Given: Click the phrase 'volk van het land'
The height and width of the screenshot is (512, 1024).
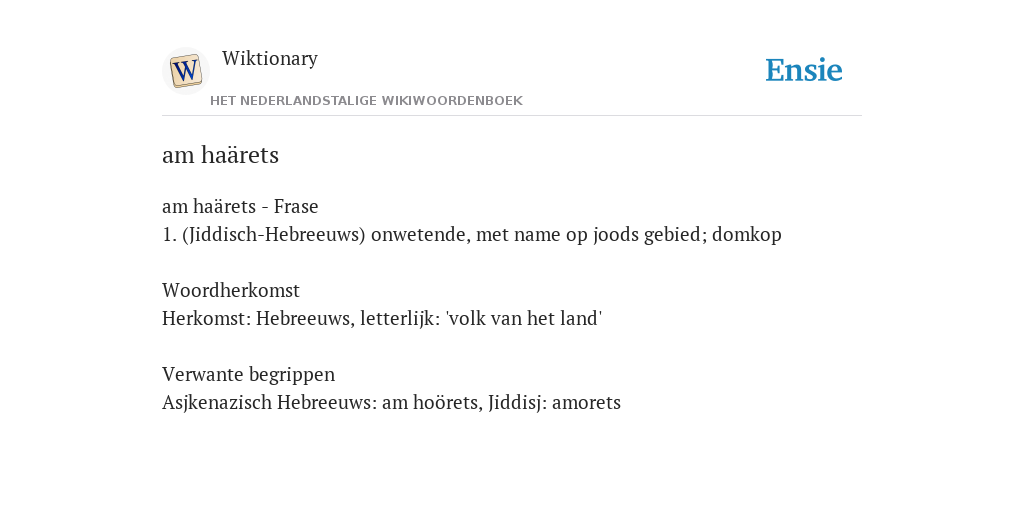Looking at the screenshot, I should point(524,319).
